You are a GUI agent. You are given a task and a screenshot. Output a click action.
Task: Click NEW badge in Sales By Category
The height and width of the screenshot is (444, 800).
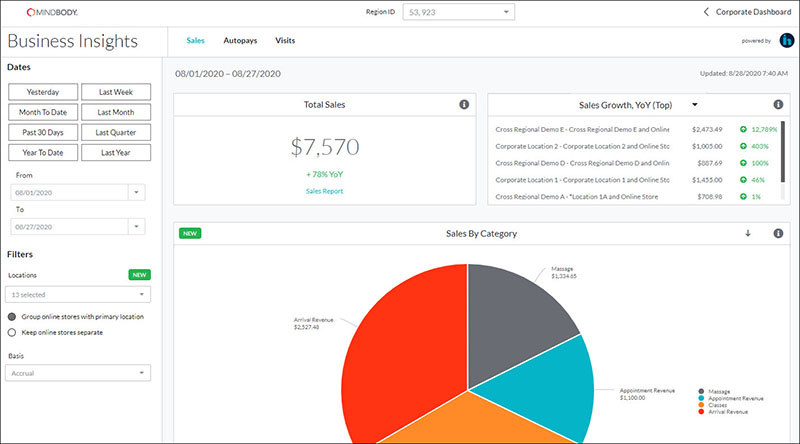coord(190,233)
